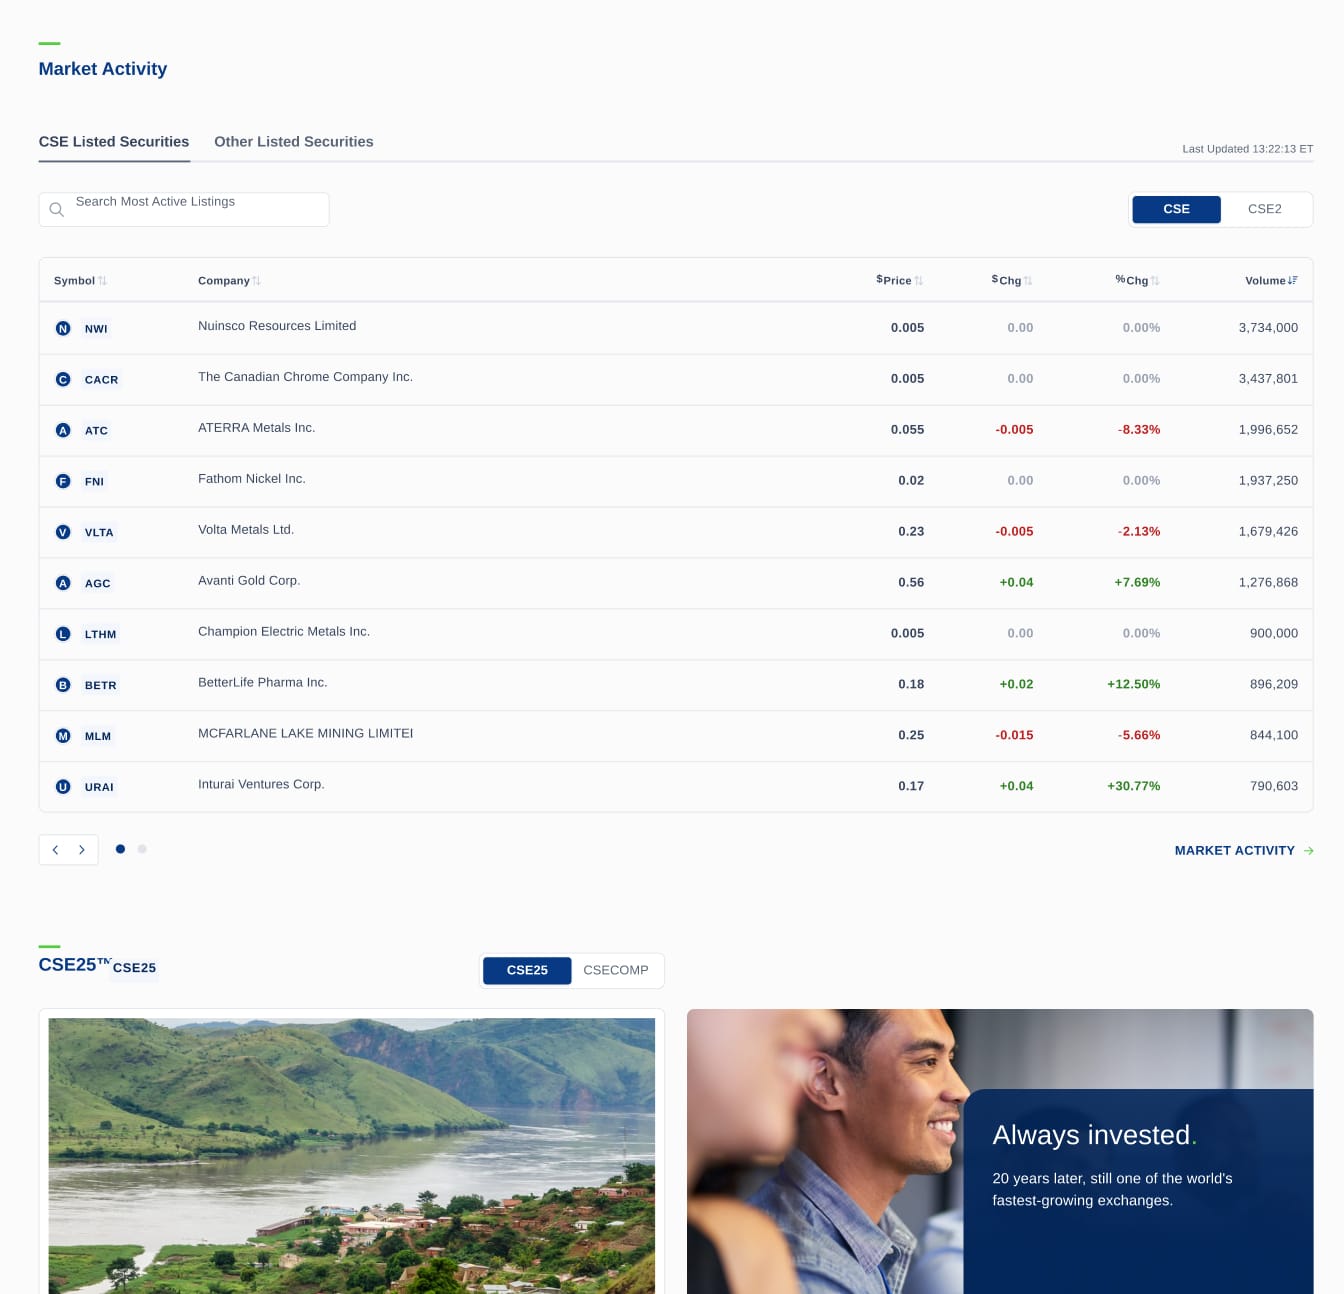Select first pagination dot
Image resolution: width=1344 pixels, height=1294 pixels.
tap(121, 849)
